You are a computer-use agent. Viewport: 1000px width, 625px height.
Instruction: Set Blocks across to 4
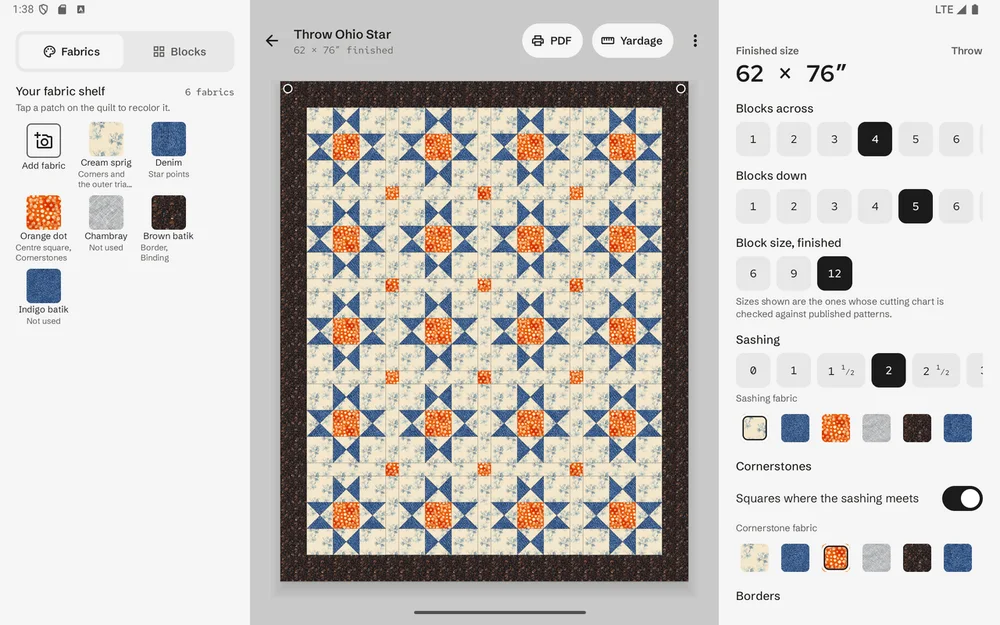pyautogui.click(x=875, y=139)
